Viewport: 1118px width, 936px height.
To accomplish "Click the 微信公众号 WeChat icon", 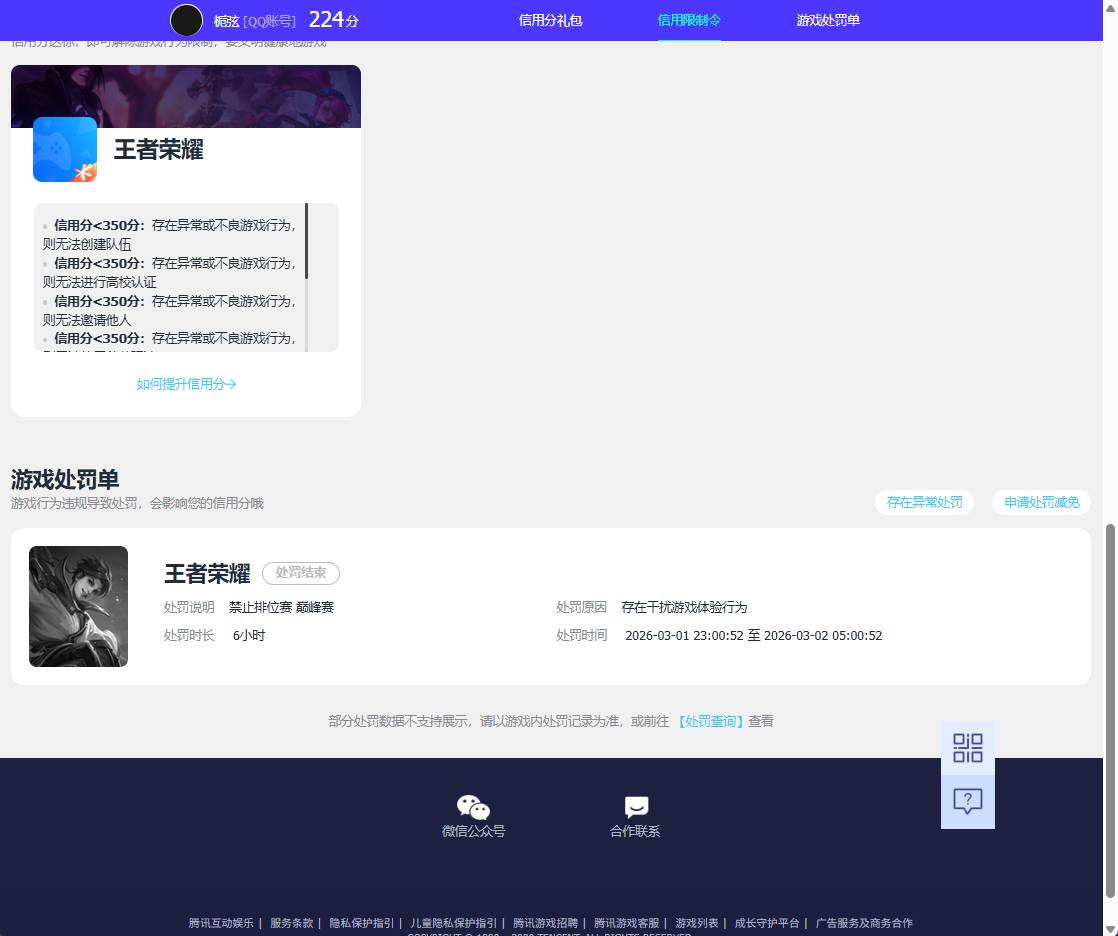I will [x=473, y=808].
